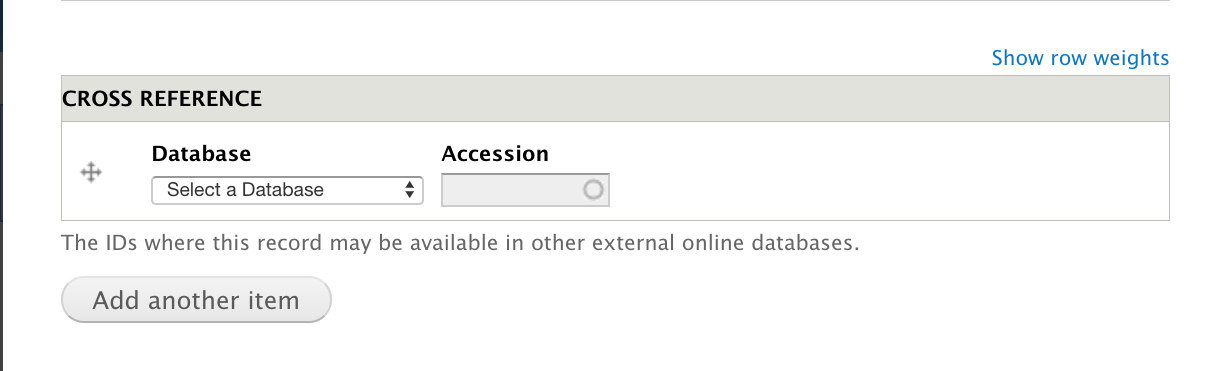Expand the Database combo box list

pos(287,189)
